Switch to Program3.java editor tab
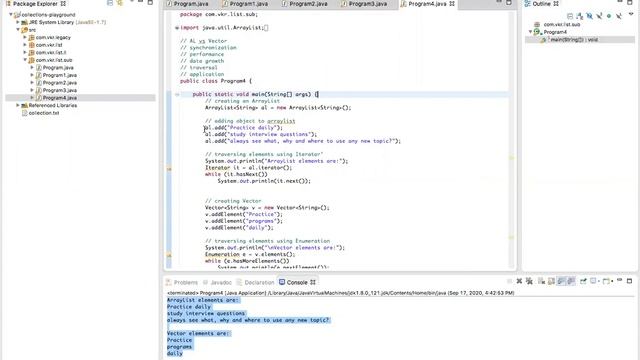Viewport: 640px width, 360px height. tap(364, 4)
